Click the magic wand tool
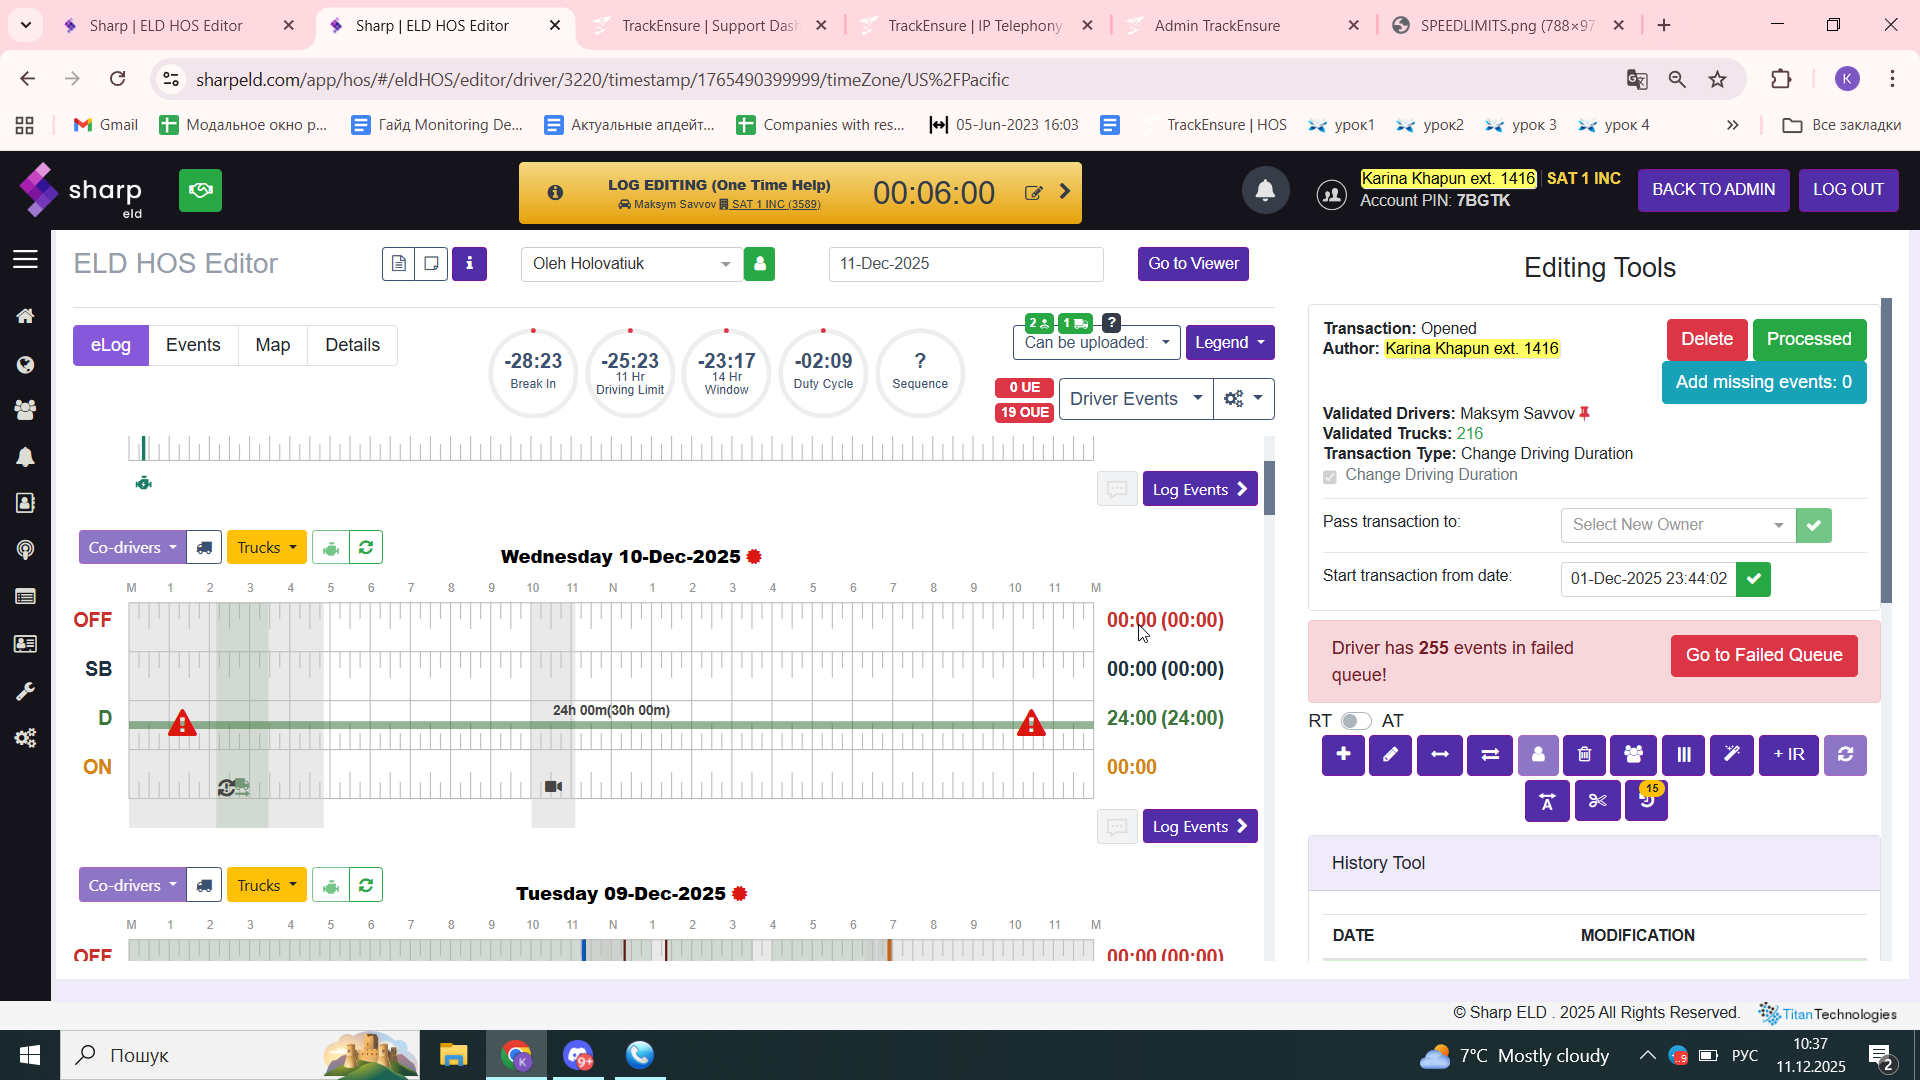Viewport: 1920px width, 1080px height. pyautogui.click(x=1731, y=755)
